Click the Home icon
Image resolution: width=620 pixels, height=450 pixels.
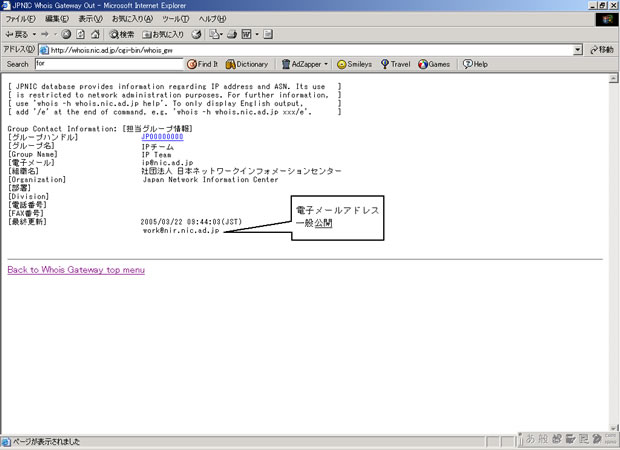(95, 34)
